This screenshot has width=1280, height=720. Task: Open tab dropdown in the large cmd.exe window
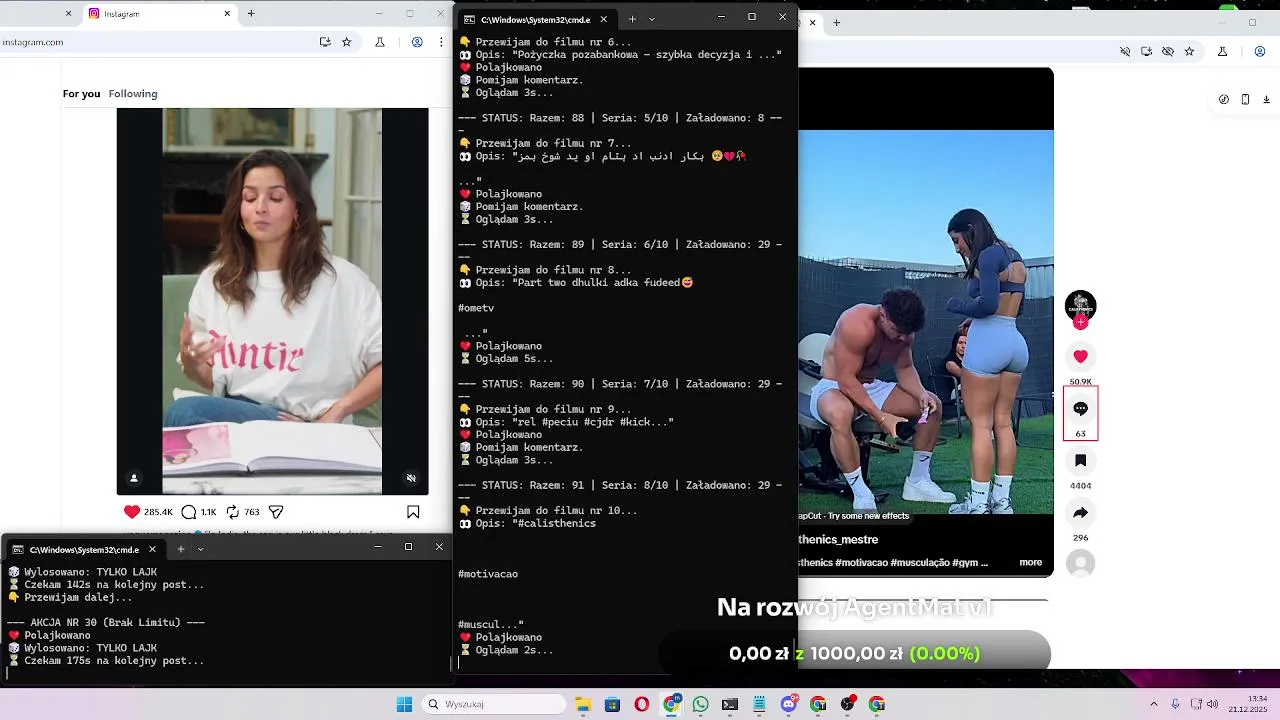(652, 19)
